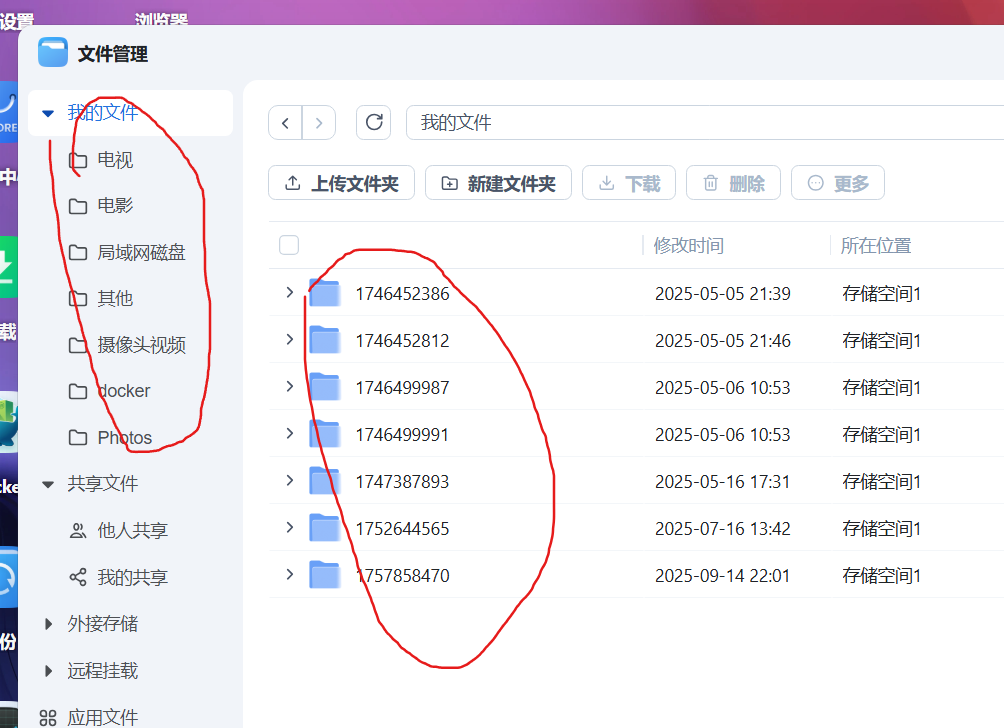Image resolution: width=1004 pixels, height=728 pixels.
Task: Click the modified time 2025-09-14 22:01
Action: (722, 576)
